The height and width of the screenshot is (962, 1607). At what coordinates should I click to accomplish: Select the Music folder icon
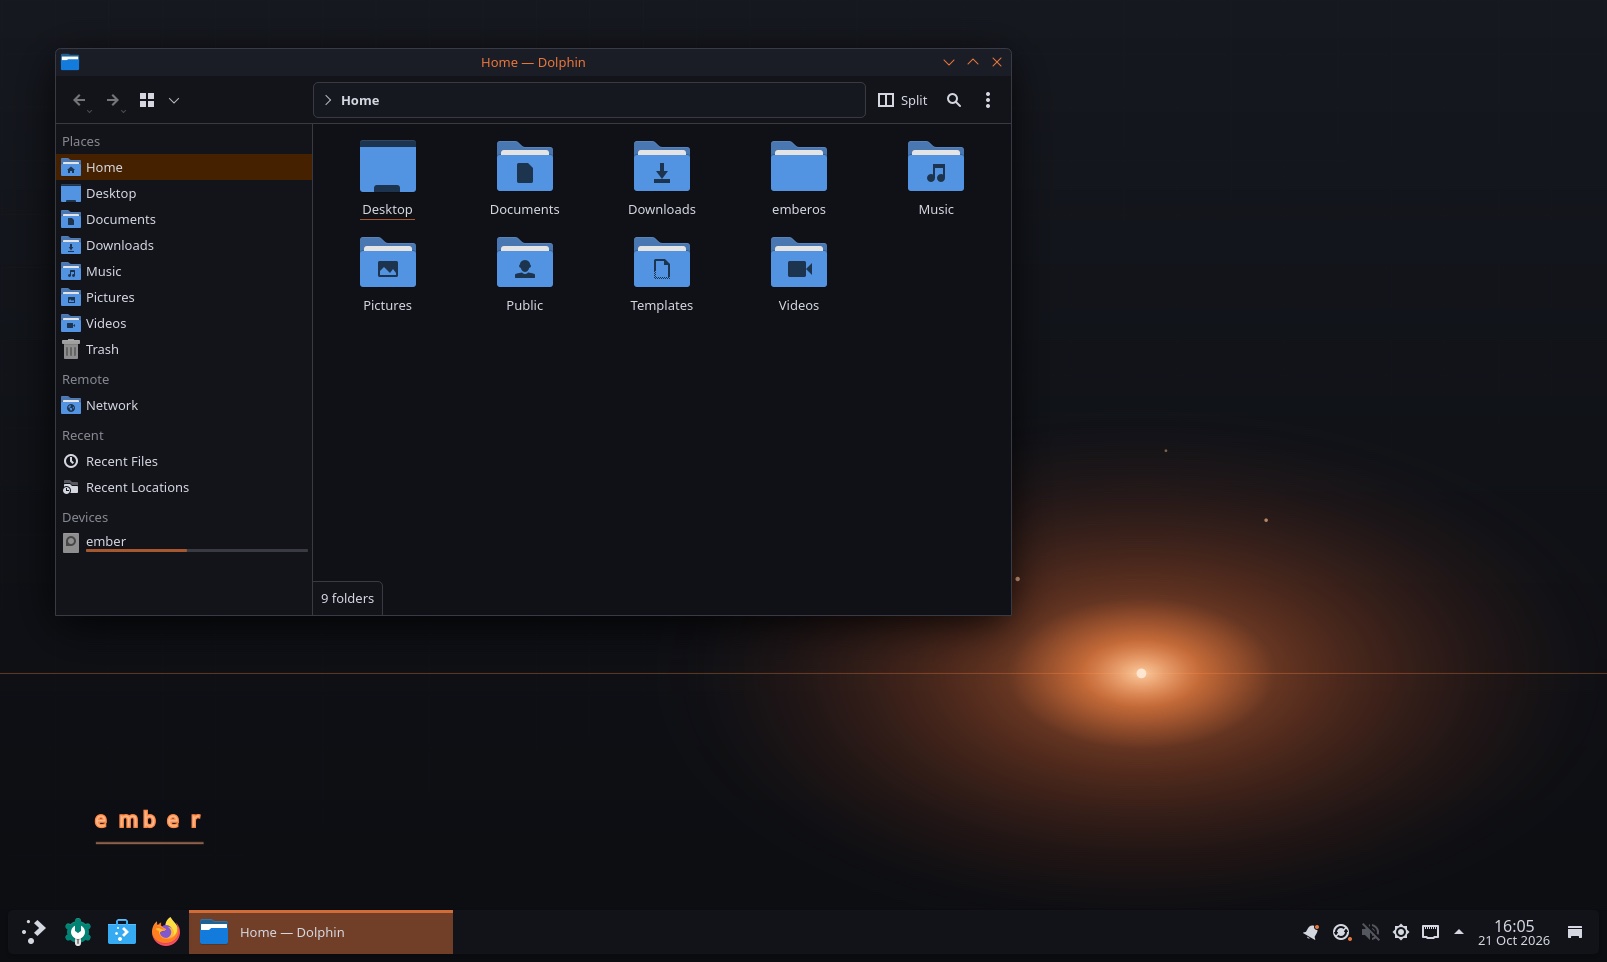click(935, 167)
